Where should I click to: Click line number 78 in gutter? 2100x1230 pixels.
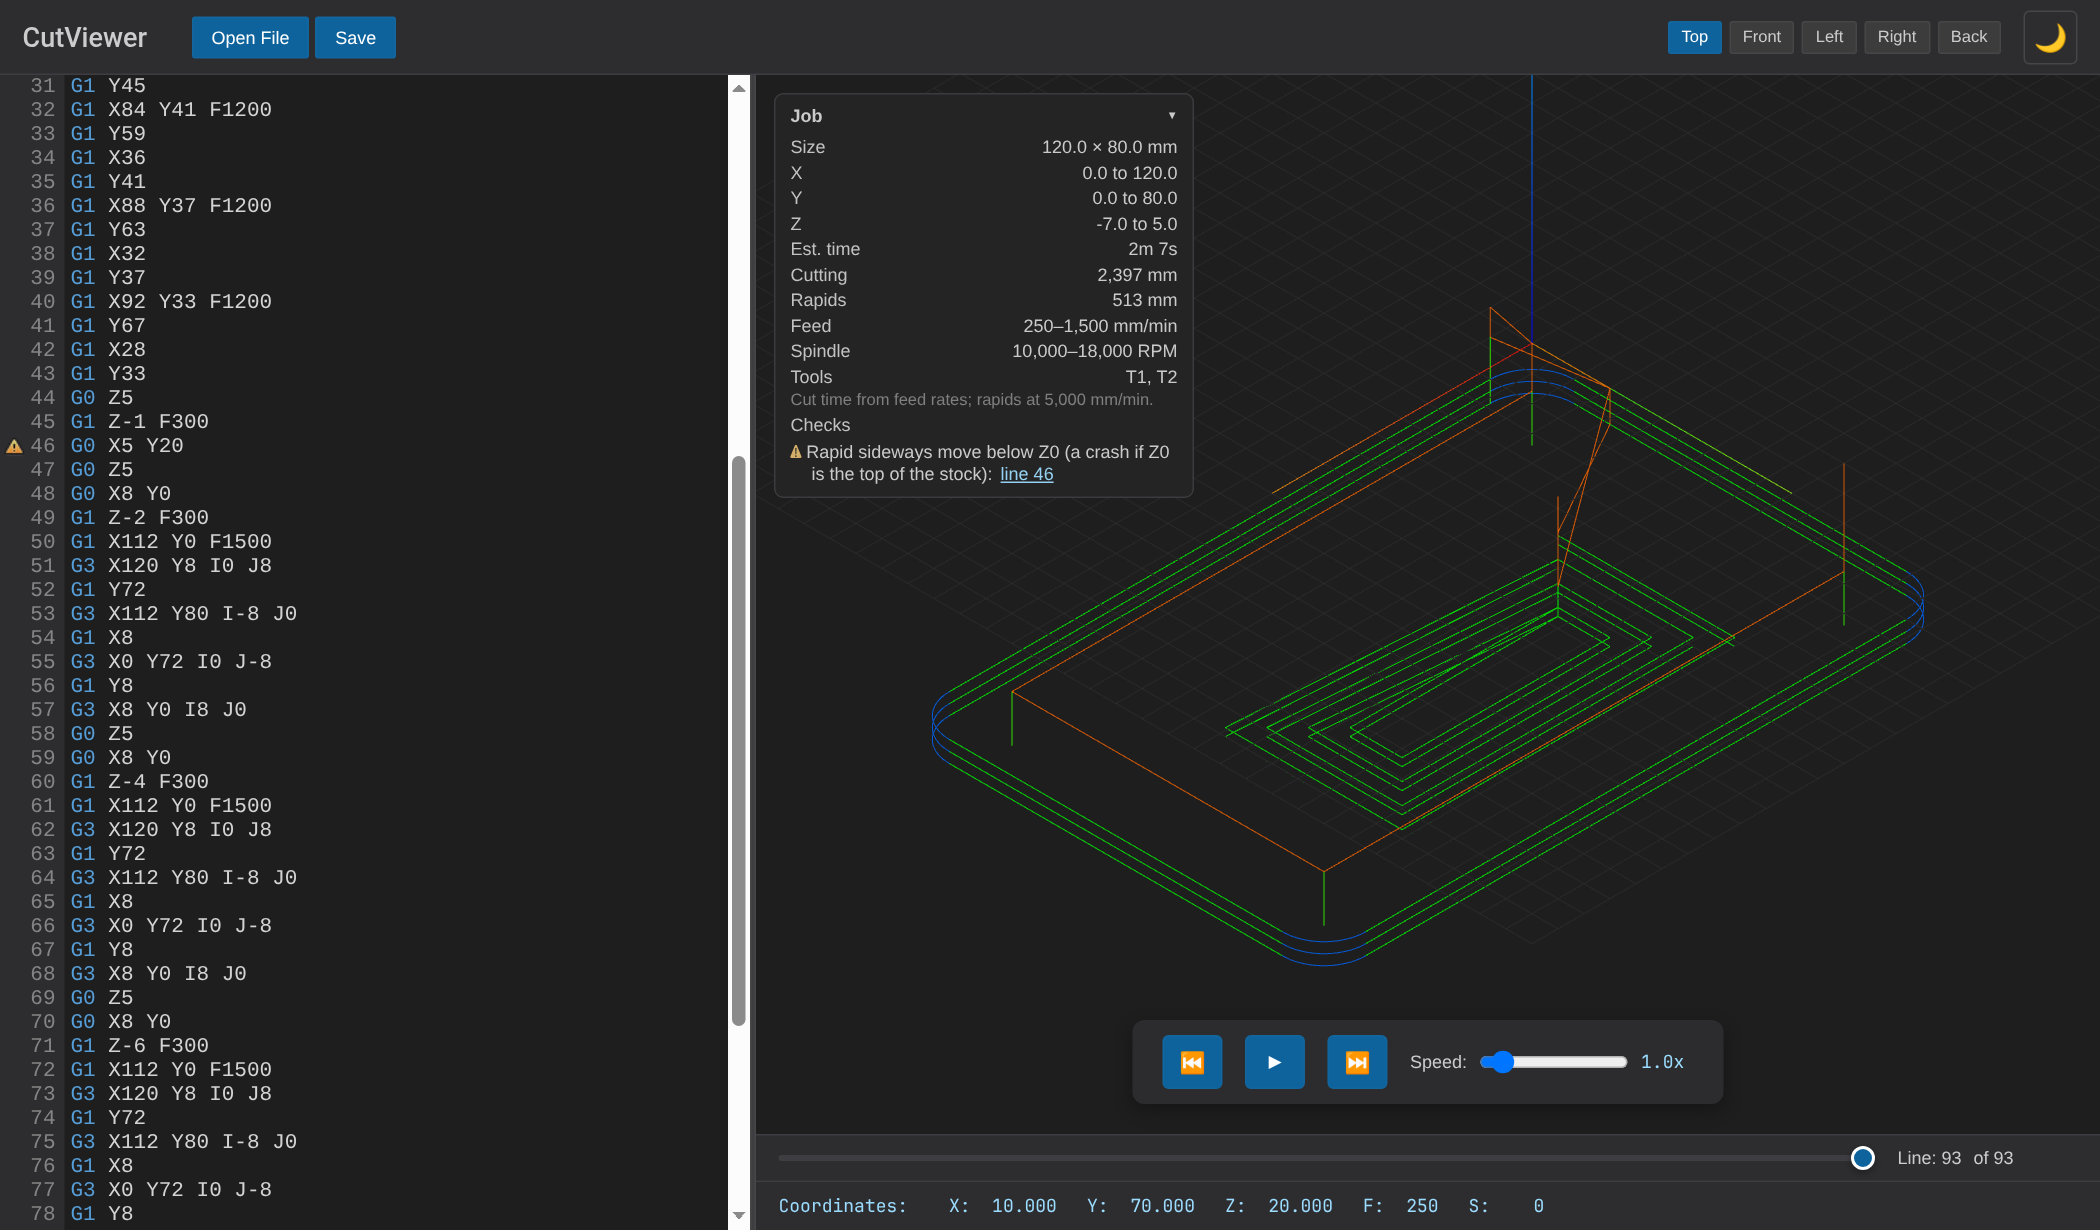pos(42,1214)
